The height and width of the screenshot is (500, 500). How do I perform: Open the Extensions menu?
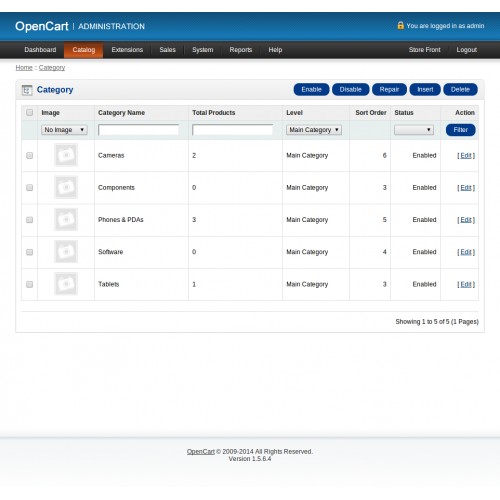[127, 50]
